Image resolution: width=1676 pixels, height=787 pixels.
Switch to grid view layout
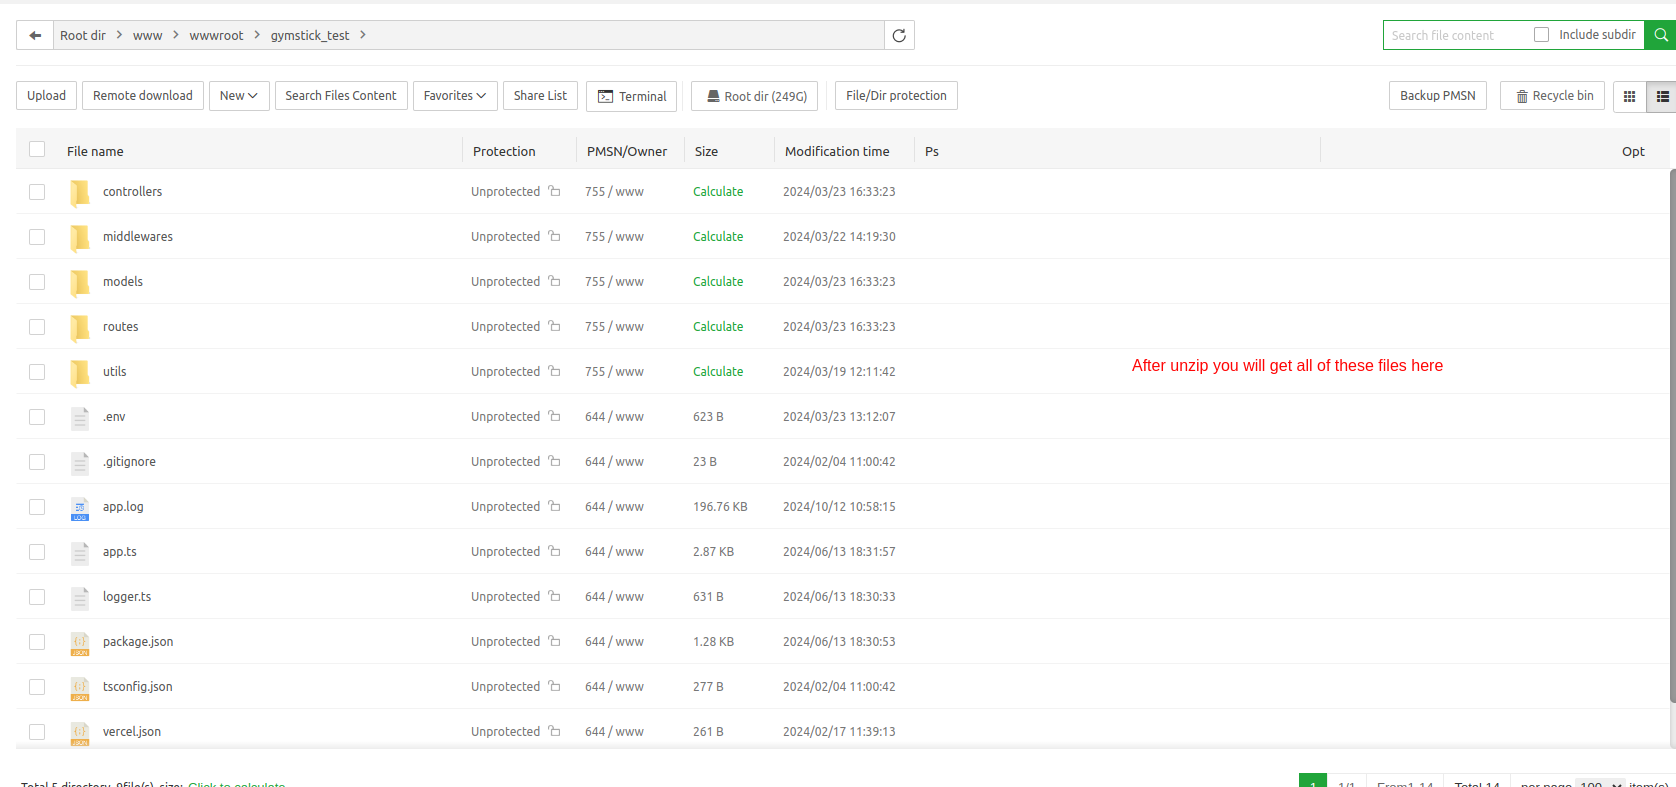pos(1629,96)
